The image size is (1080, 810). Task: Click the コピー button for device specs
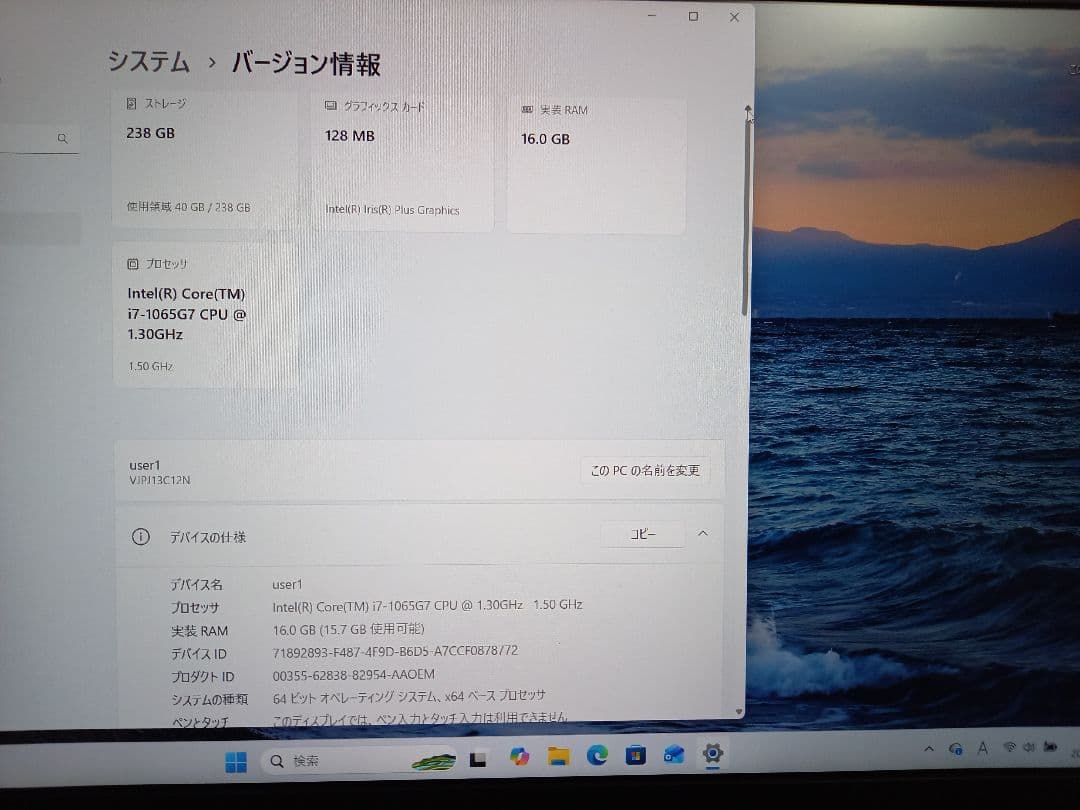click(x=643, y=534)
